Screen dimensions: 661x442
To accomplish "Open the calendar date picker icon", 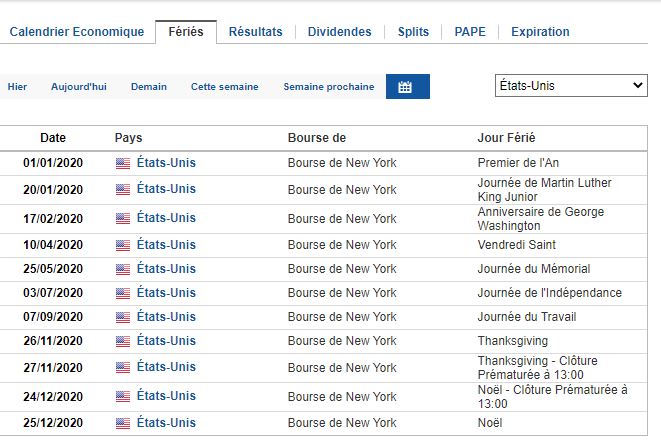I will pyautogui.click(x=407, y=87).
